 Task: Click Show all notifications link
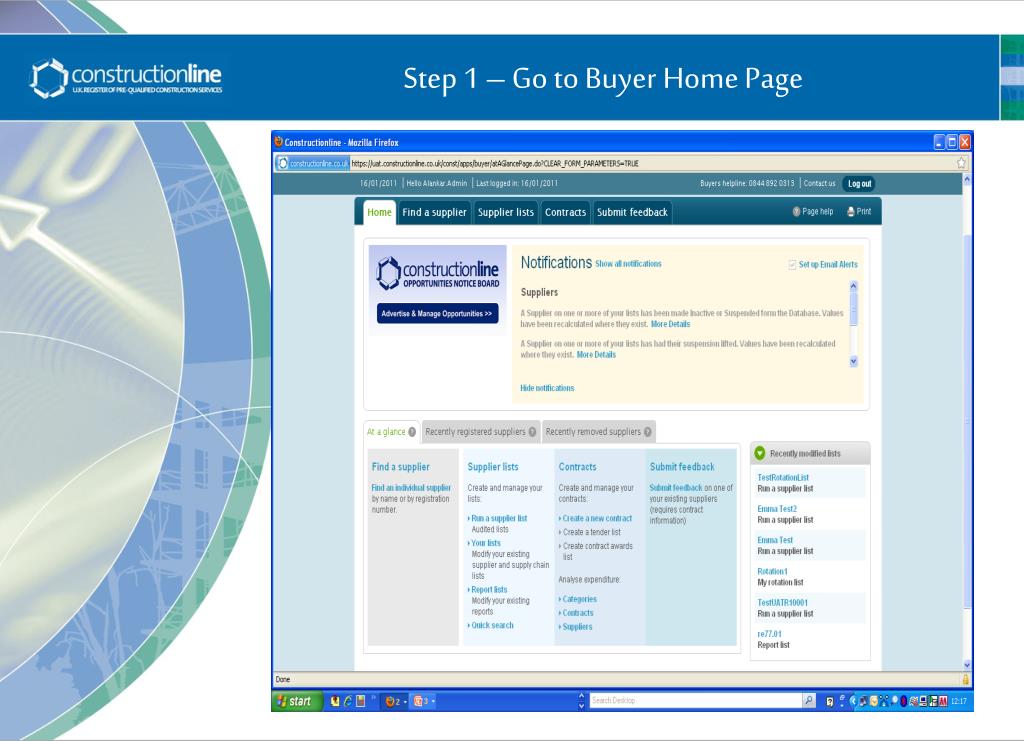tap(628, 264)
